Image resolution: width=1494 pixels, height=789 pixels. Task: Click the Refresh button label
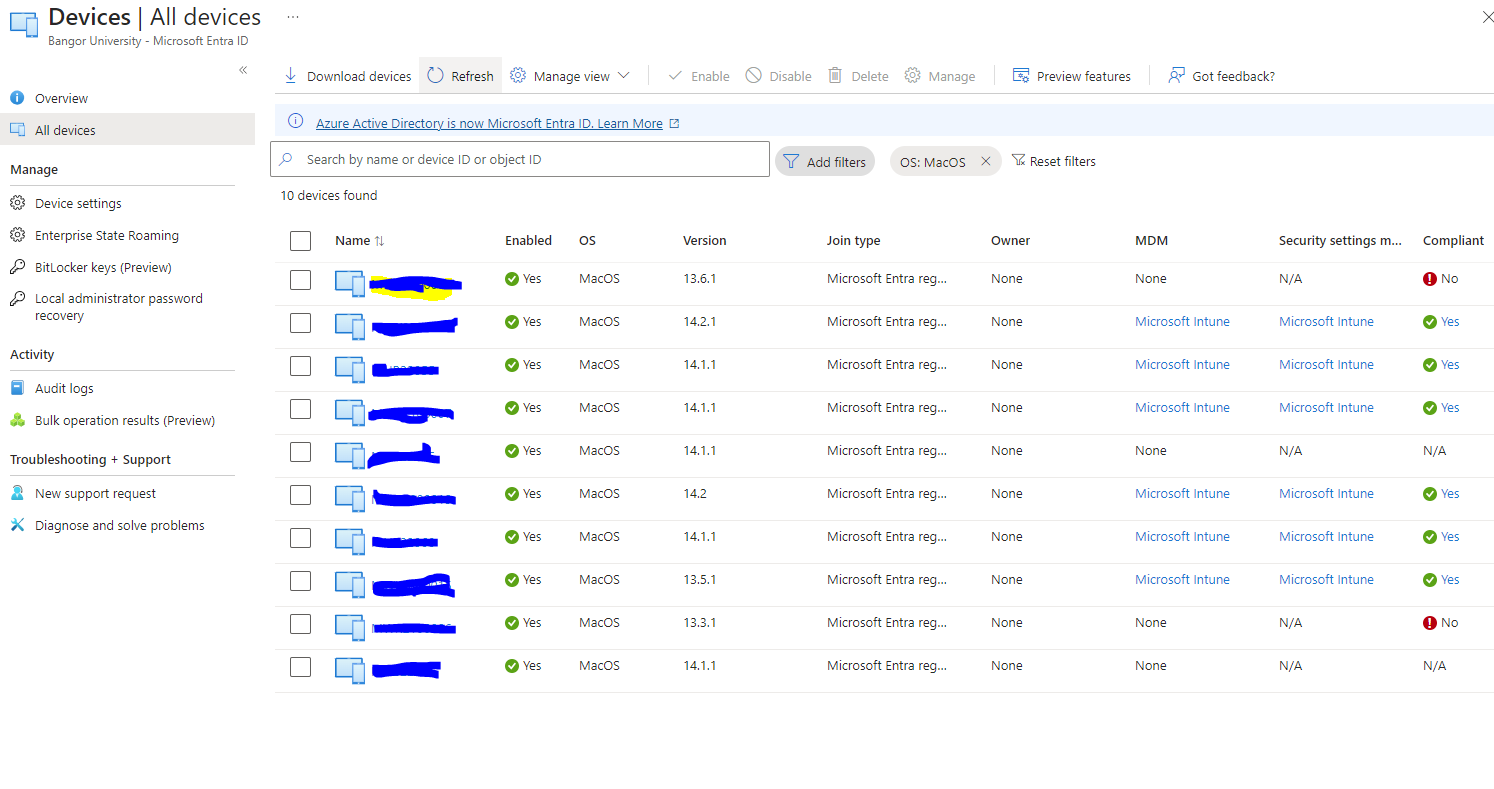click(472, 76)
